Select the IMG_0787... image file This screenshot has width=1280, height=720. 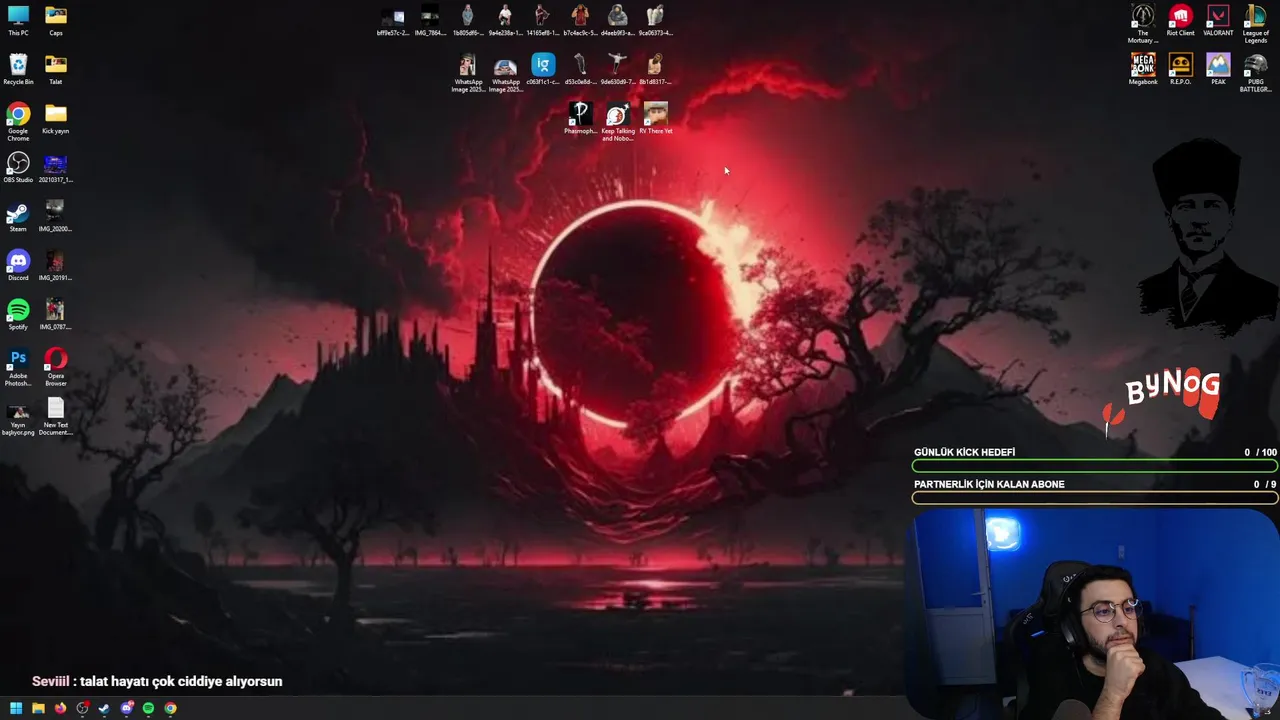click(x=55, y=315)
